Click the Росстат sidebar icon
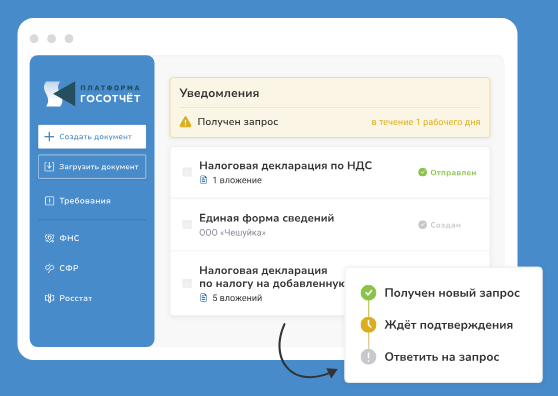Screen dimensions: 558x396 tap(49, 298)
